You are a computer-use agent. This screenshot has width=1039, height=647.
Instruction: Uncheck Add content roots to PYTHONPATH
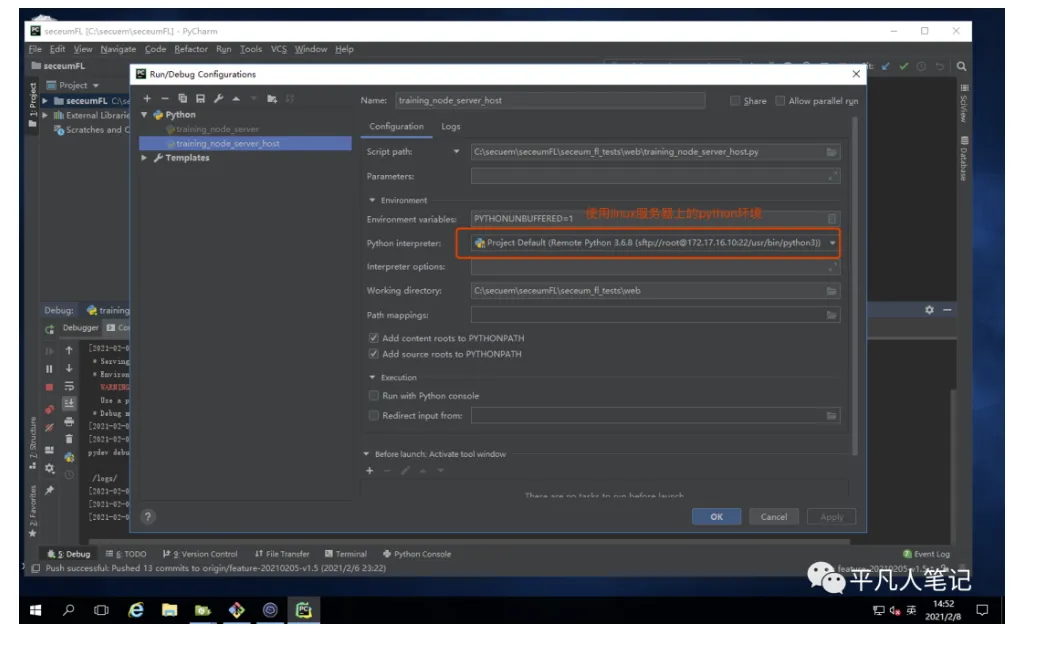click(x=374, y=338)
